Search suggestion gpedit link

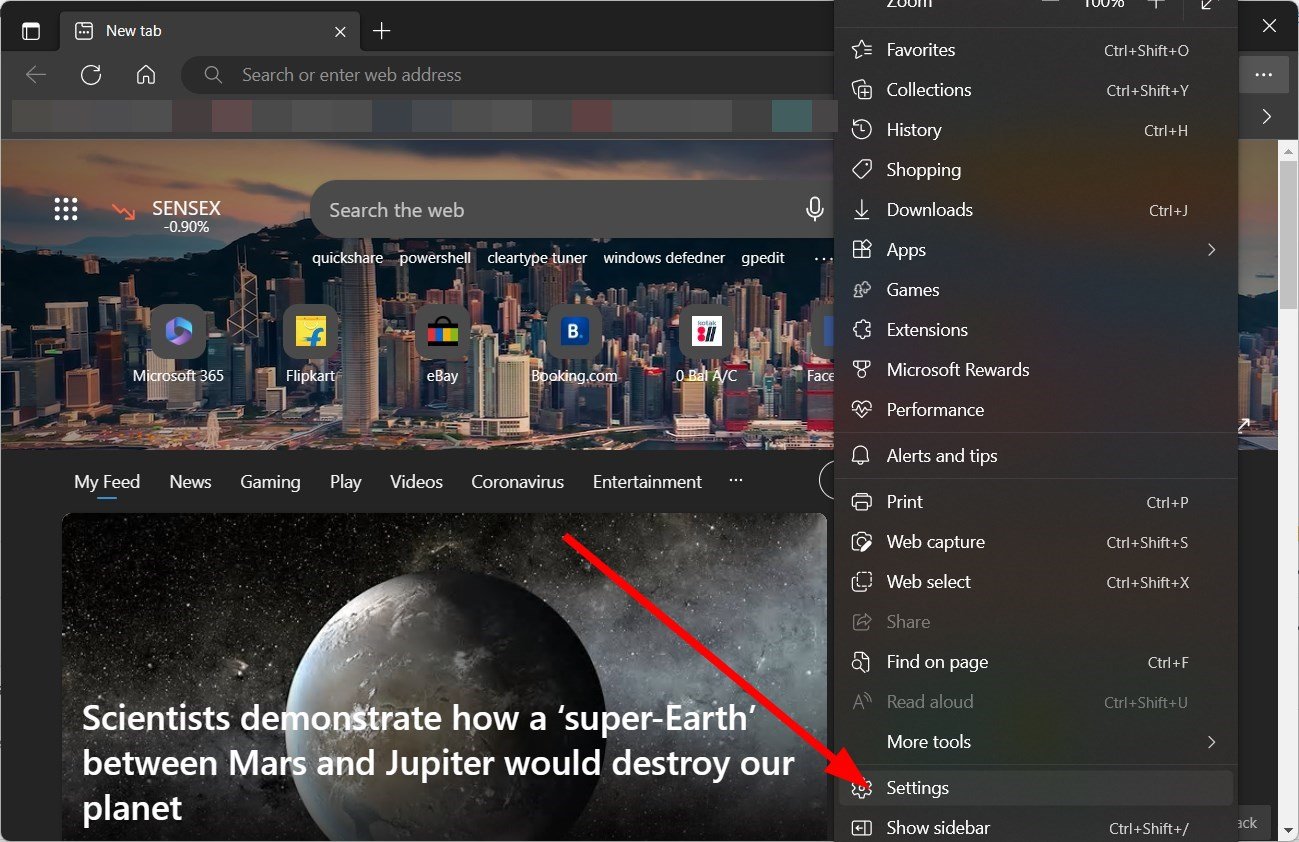[763, 258]
